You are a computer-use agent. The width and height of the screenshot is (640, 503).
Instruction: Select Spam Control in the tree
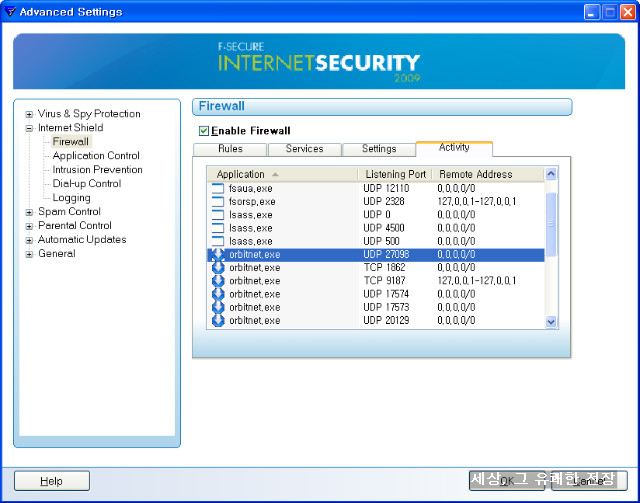tap(69, 211)
